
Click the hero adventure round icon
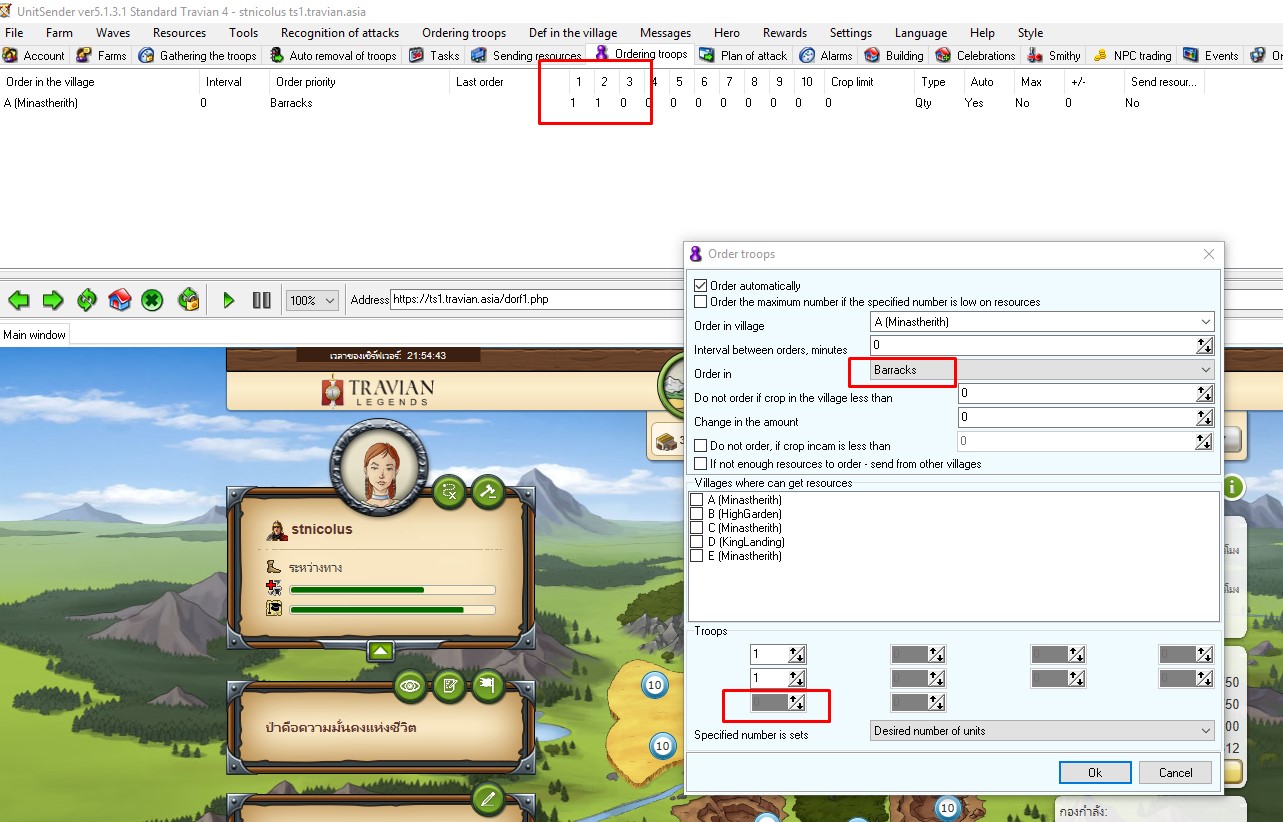(450, 491)
